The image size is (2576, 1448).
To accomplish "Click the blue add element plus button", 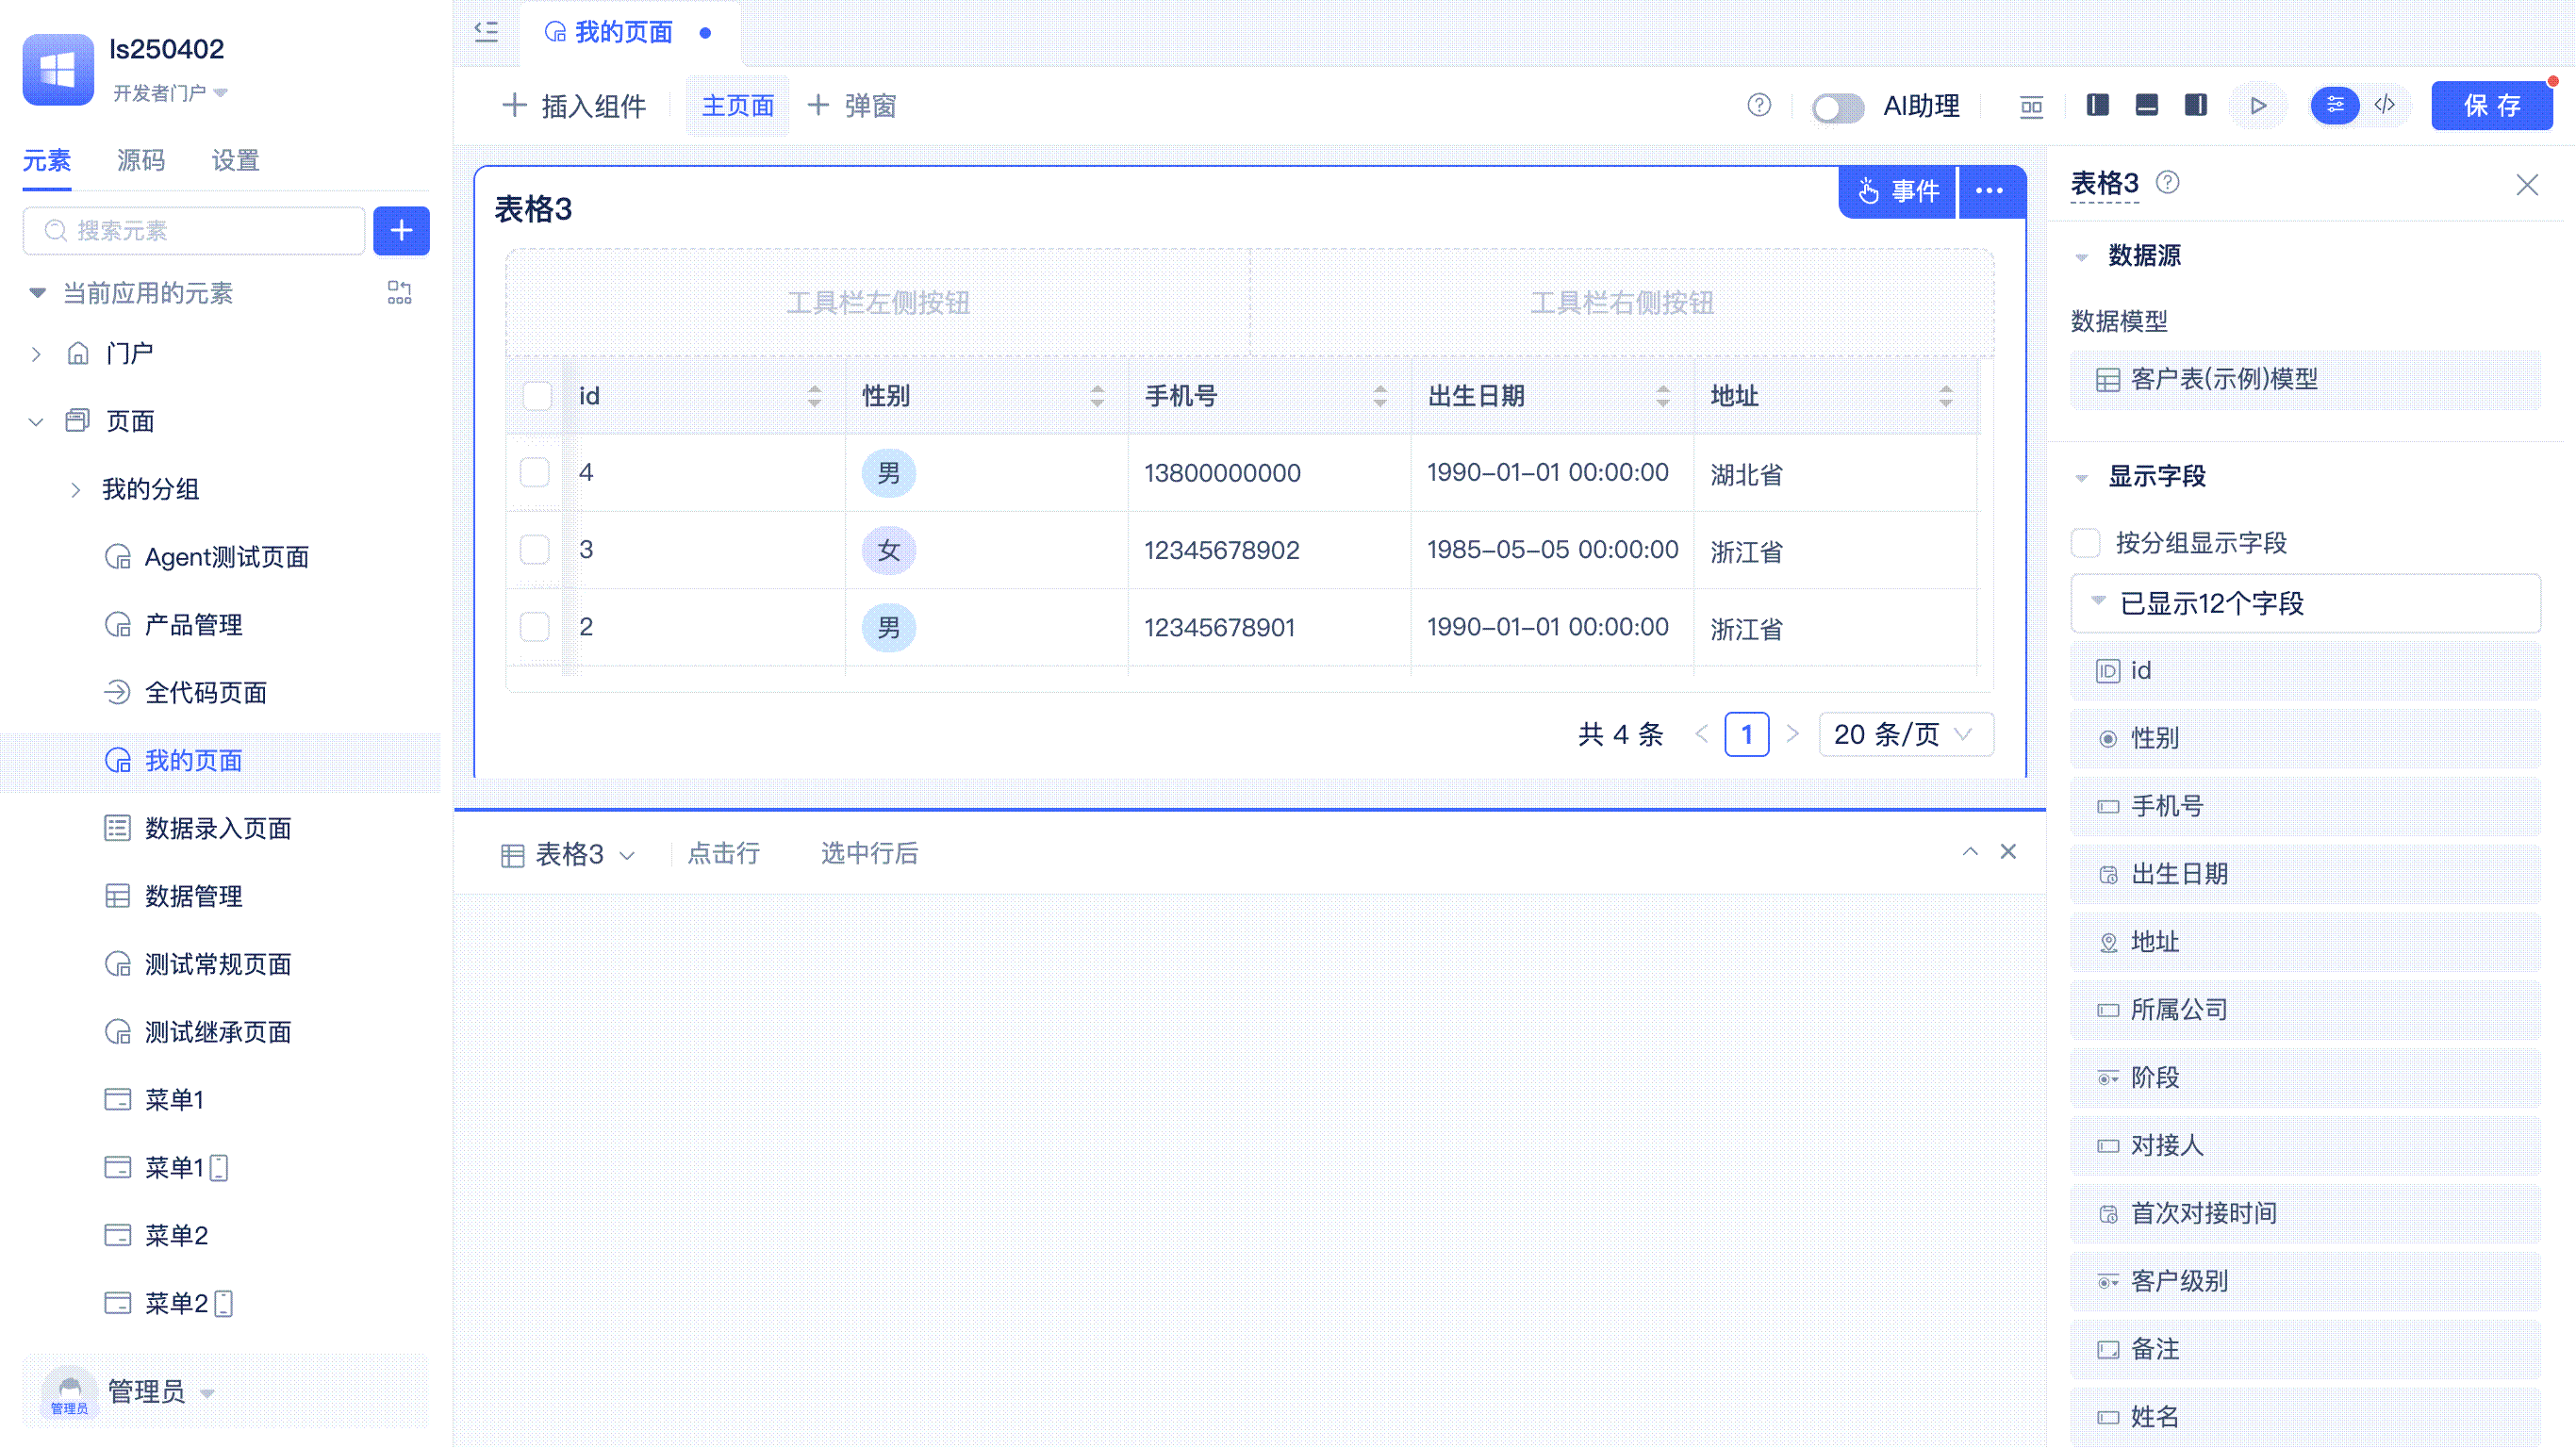I will pyautogui.click(x=401, y=231).
